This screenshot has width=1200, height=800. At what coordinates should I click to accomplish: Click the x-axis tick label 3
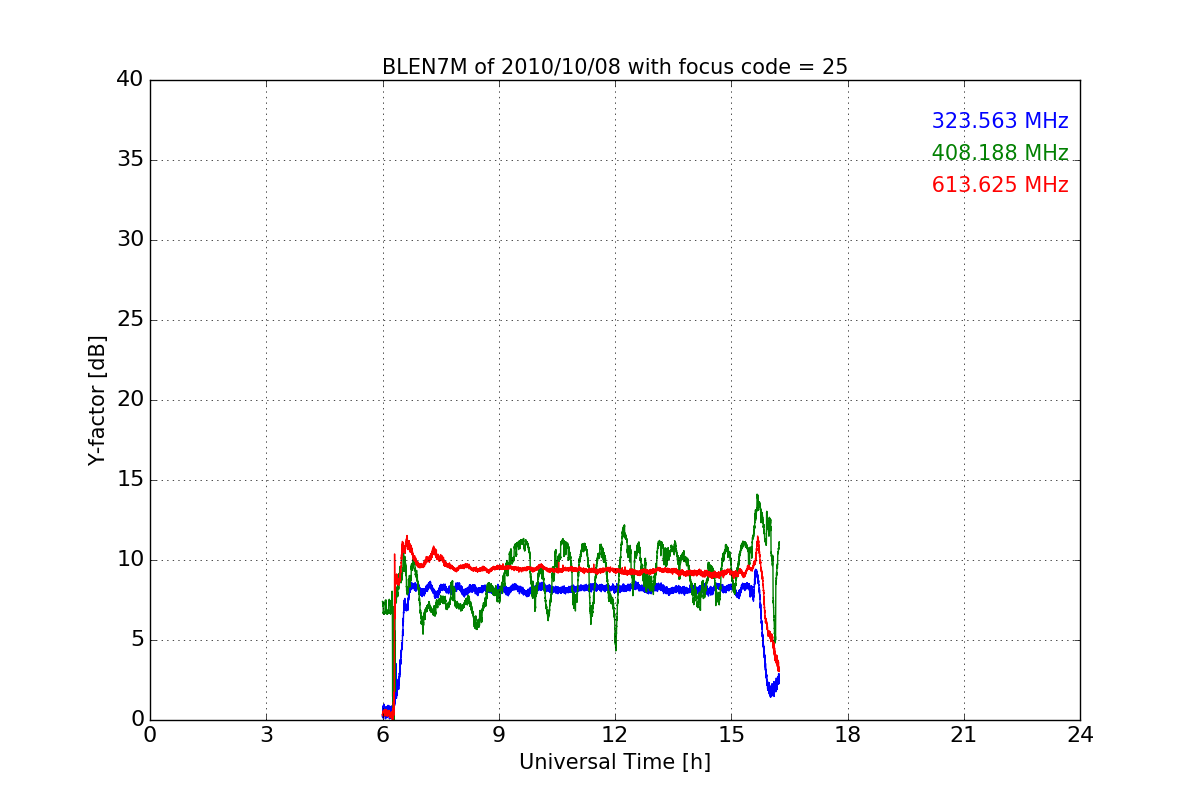pyautogui.click(x=266, y=734)
